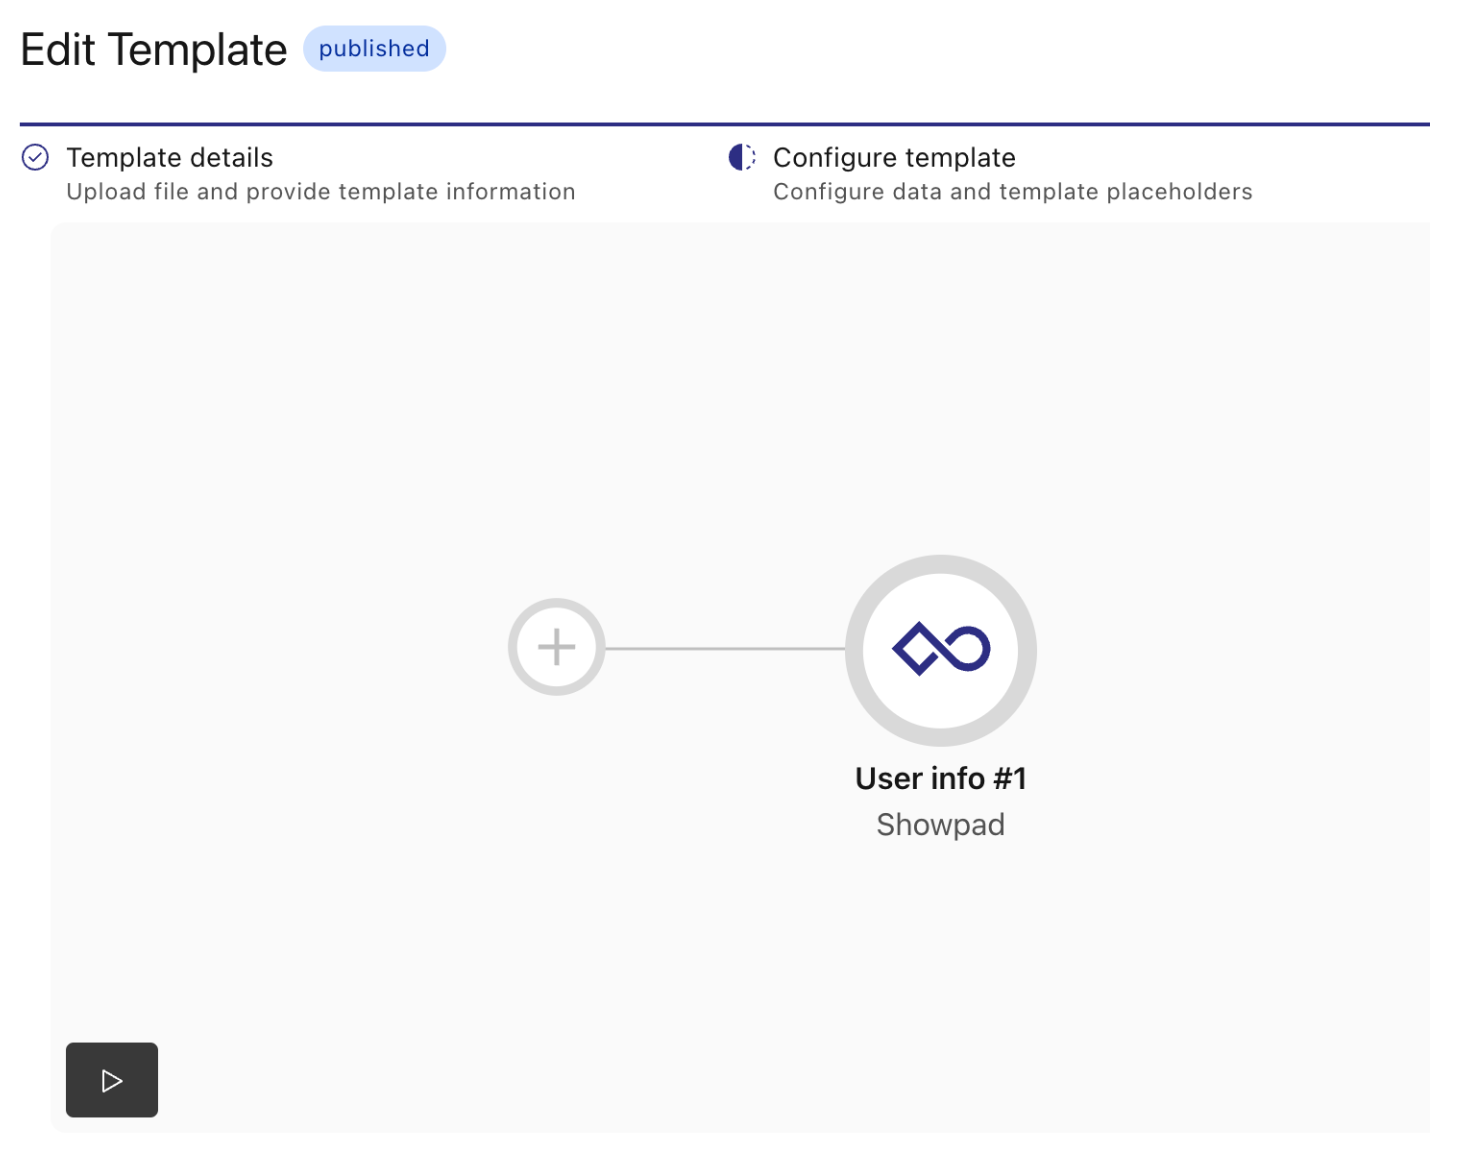Click the 'User info #1' node label
This screenshot has width=1472, height=1164.
940,778
